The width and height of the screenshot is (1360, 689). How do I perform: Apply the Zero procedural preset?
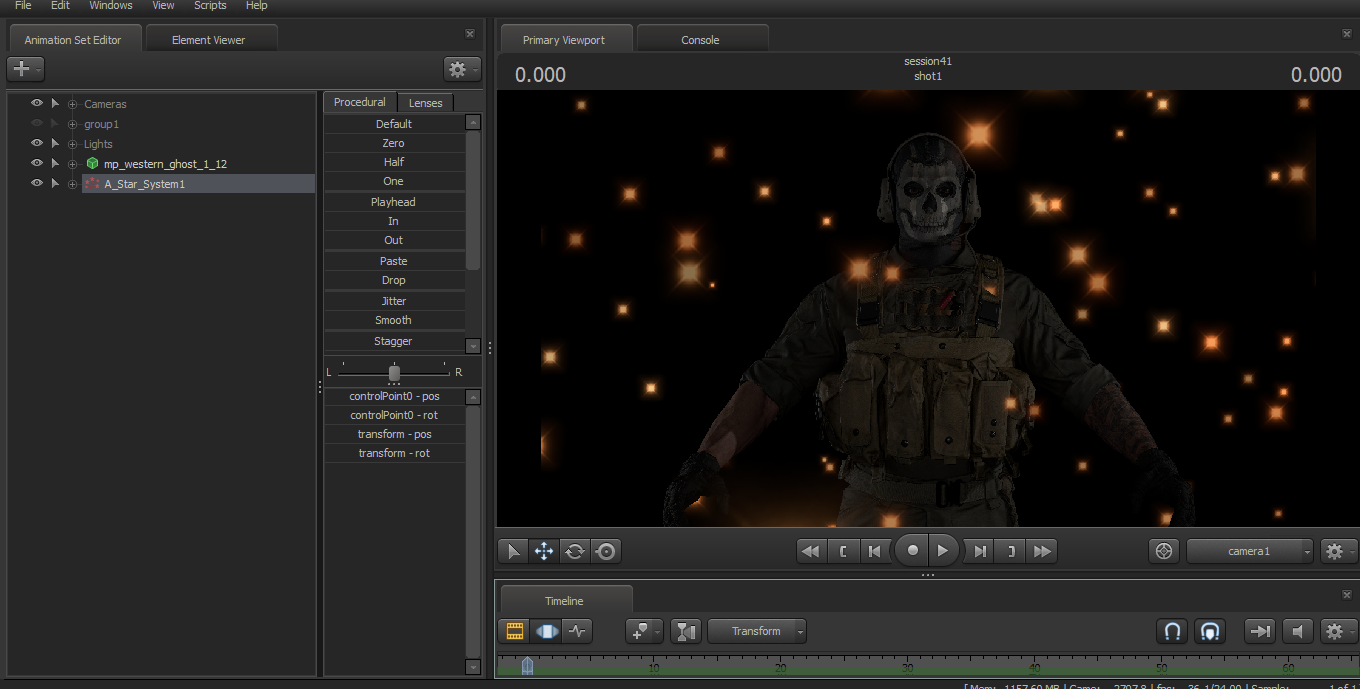(x=394, y=143)
